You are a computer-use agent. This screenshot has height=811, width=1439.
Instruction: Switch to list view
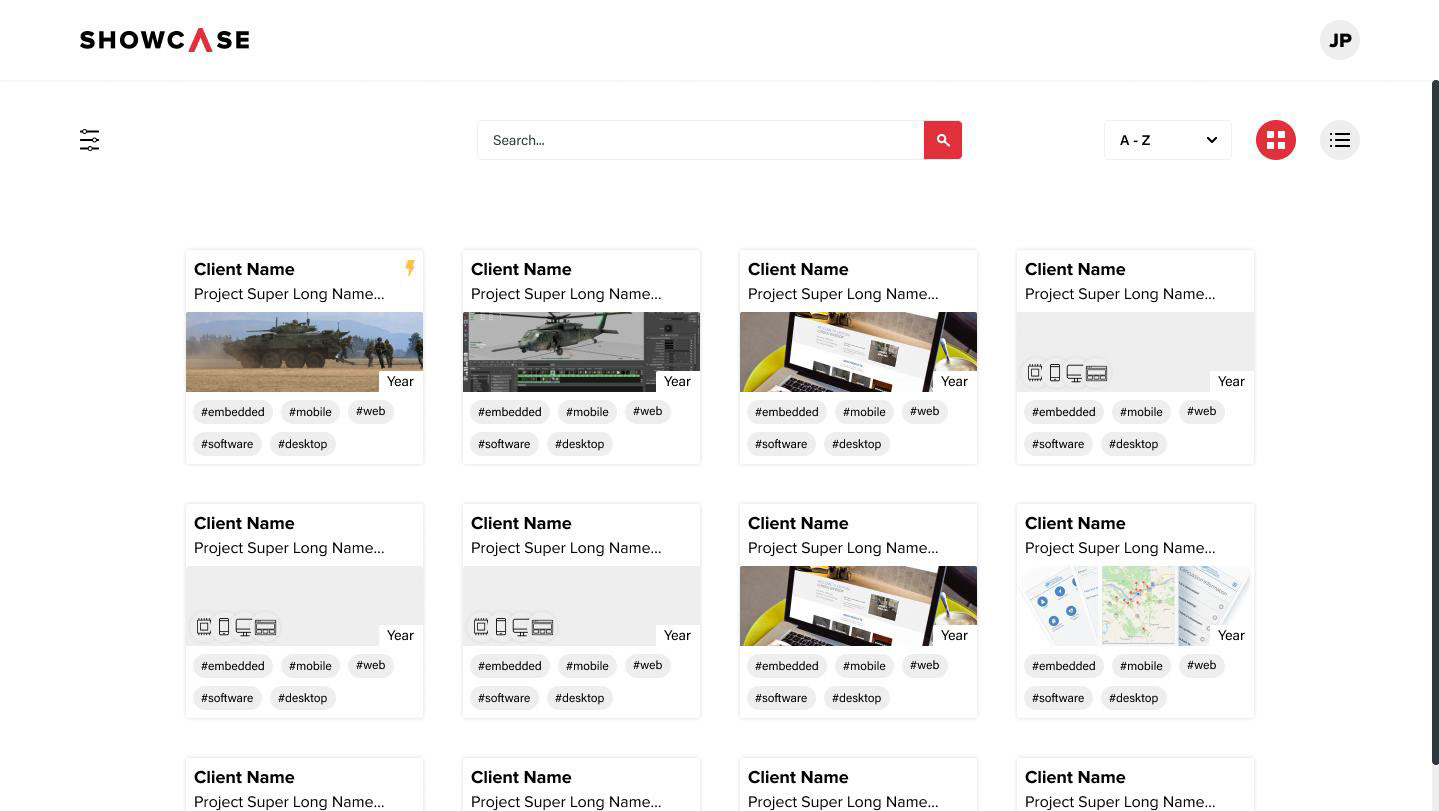(1340, 140)
